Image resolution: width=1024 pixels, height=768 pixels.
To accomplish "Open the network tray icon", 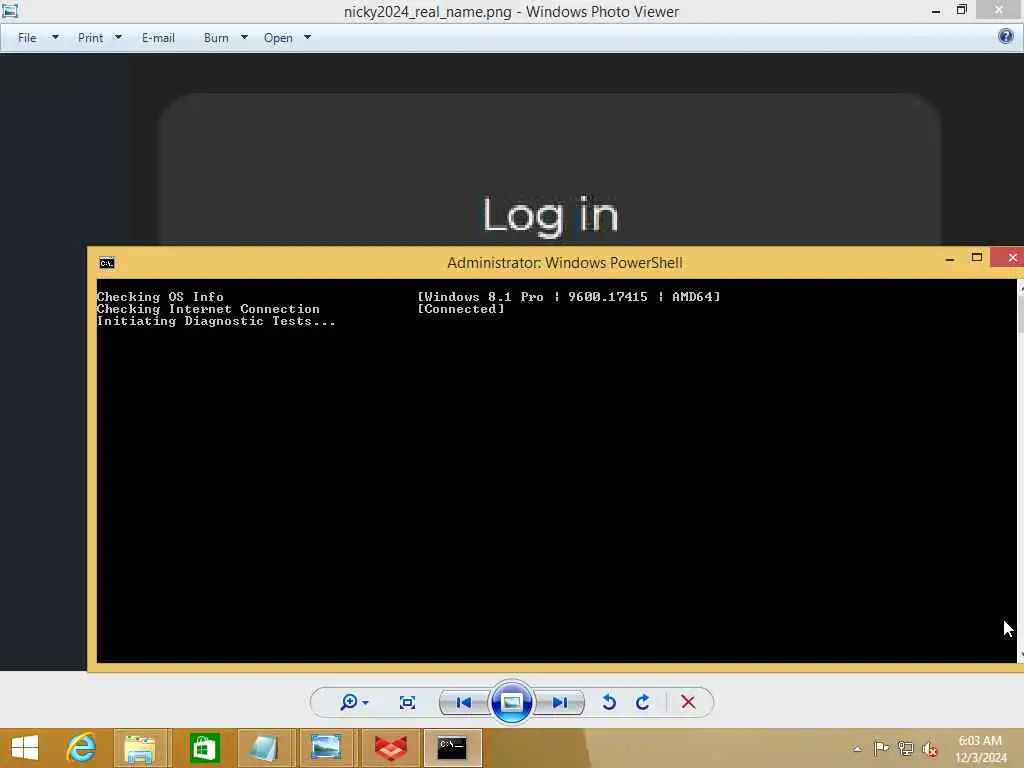I will (905, 748).
